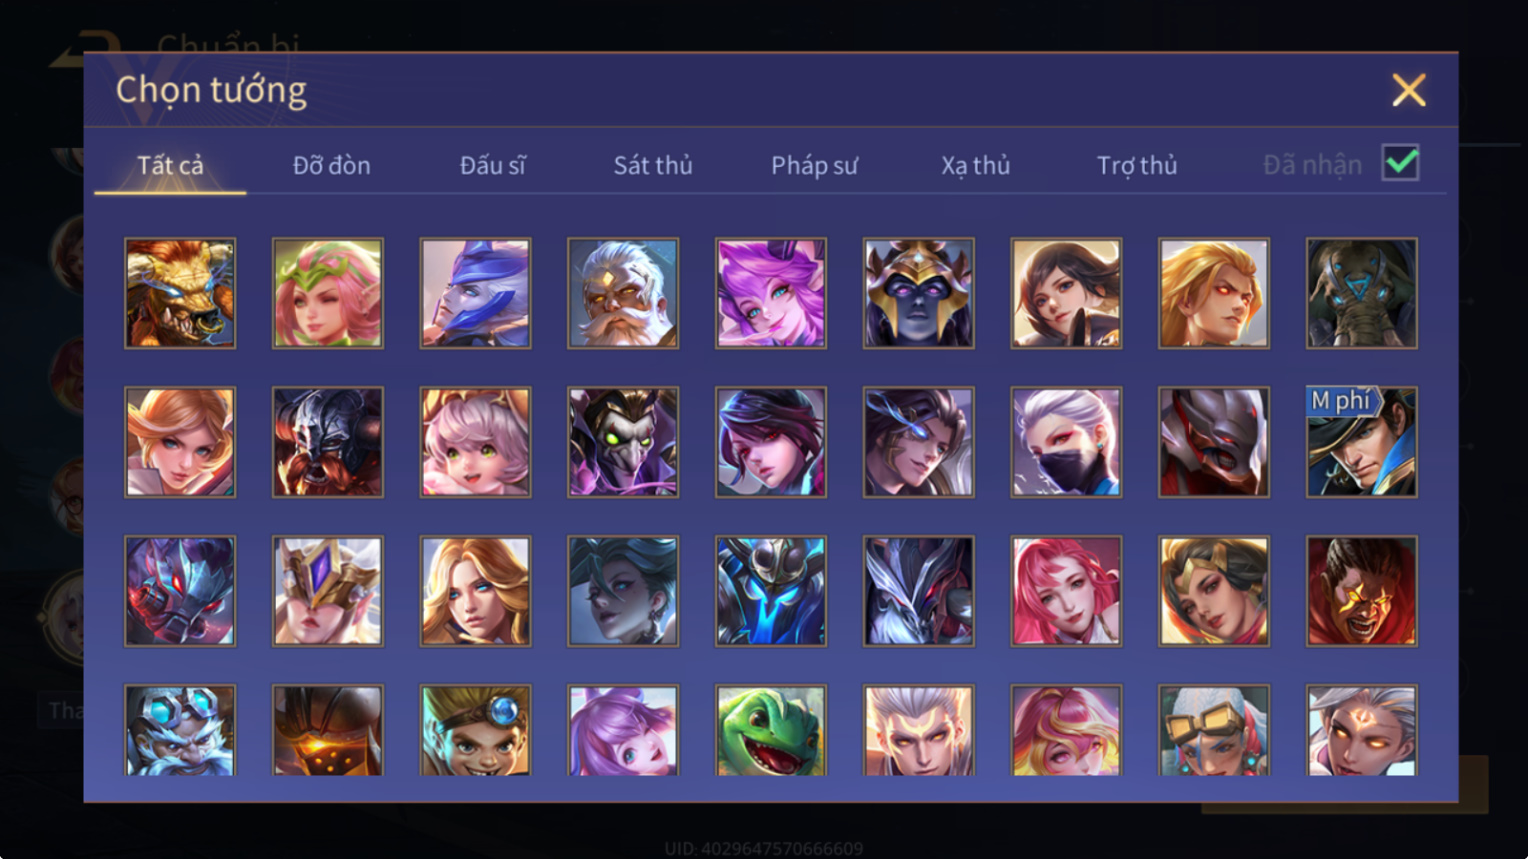Screen dimensions: 1528x859
Task: Select the green frog-like hero portrait
Action: coord(771,730)
